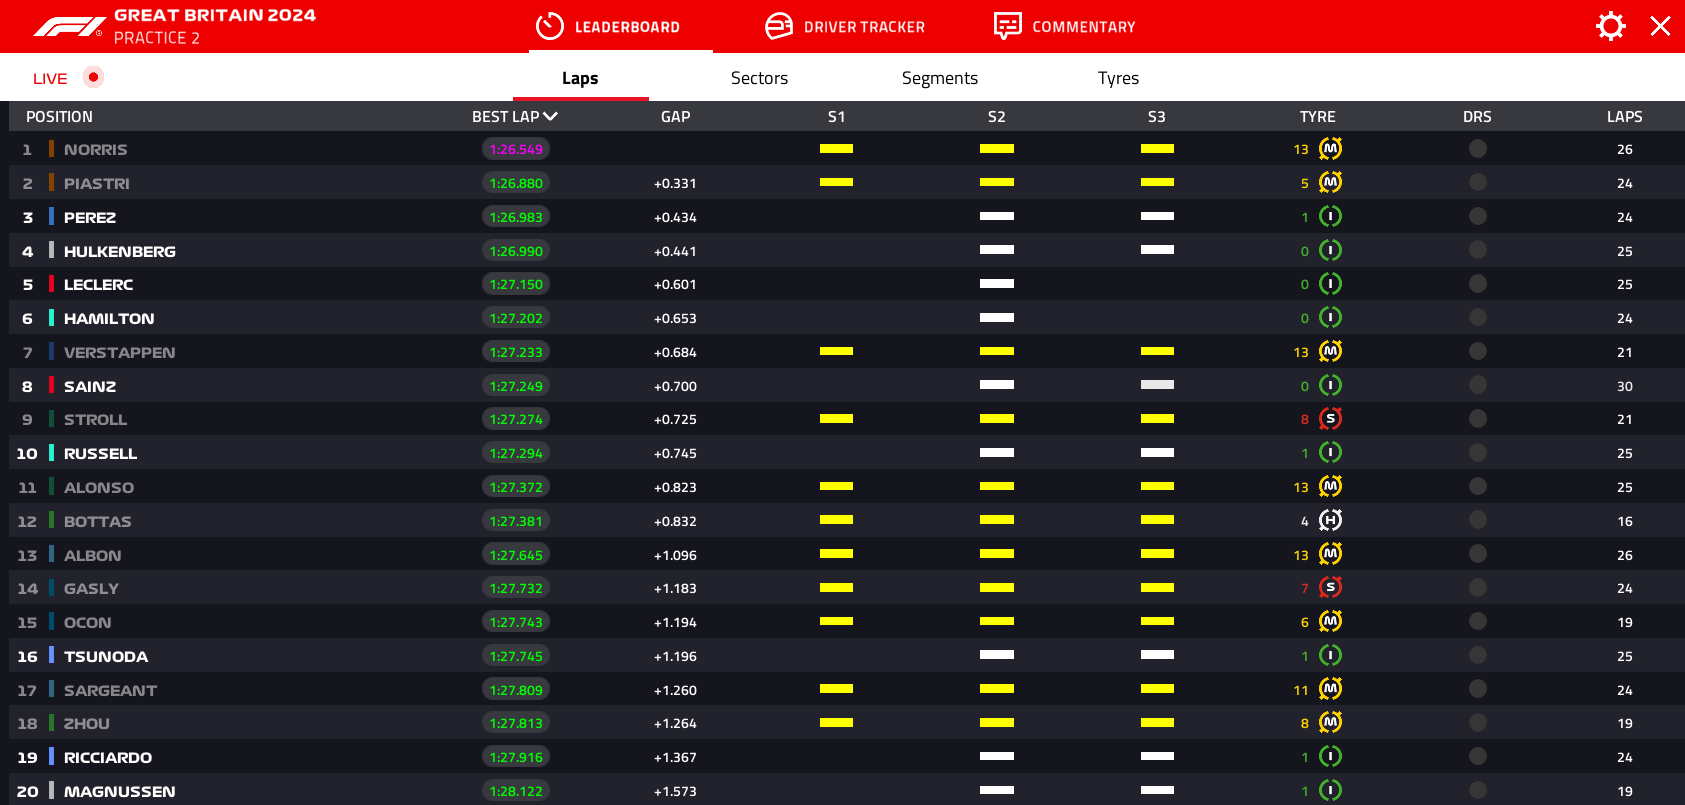
Task: Select driver name VERSTAPPEN in the list
Action: click(120, 352)
